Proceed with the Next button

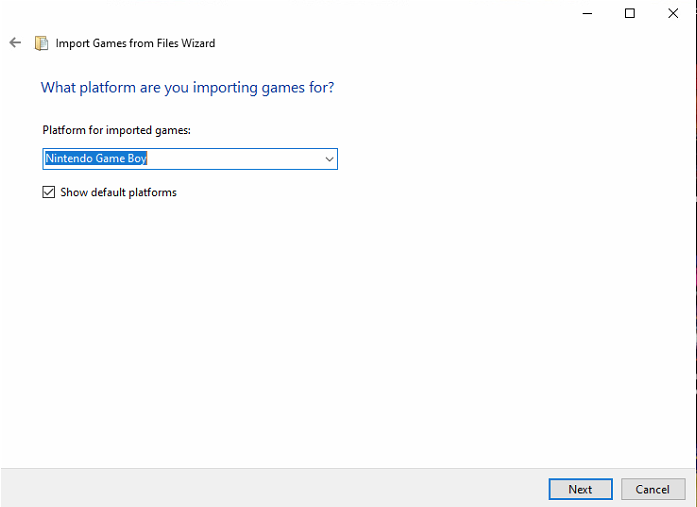[x=581, y=489]
